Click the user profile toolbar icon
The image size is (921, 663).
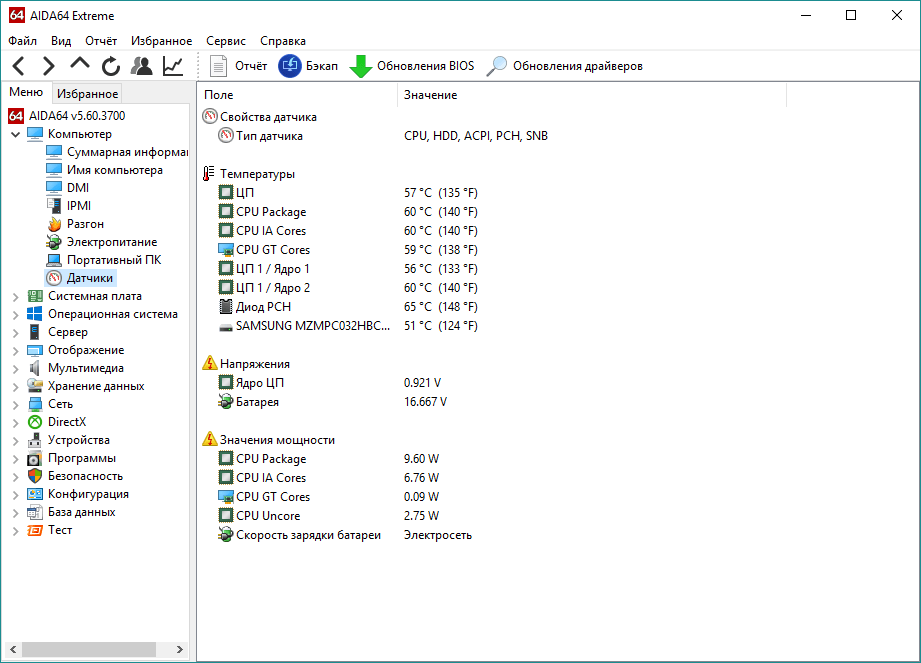(x=142, y=66)
